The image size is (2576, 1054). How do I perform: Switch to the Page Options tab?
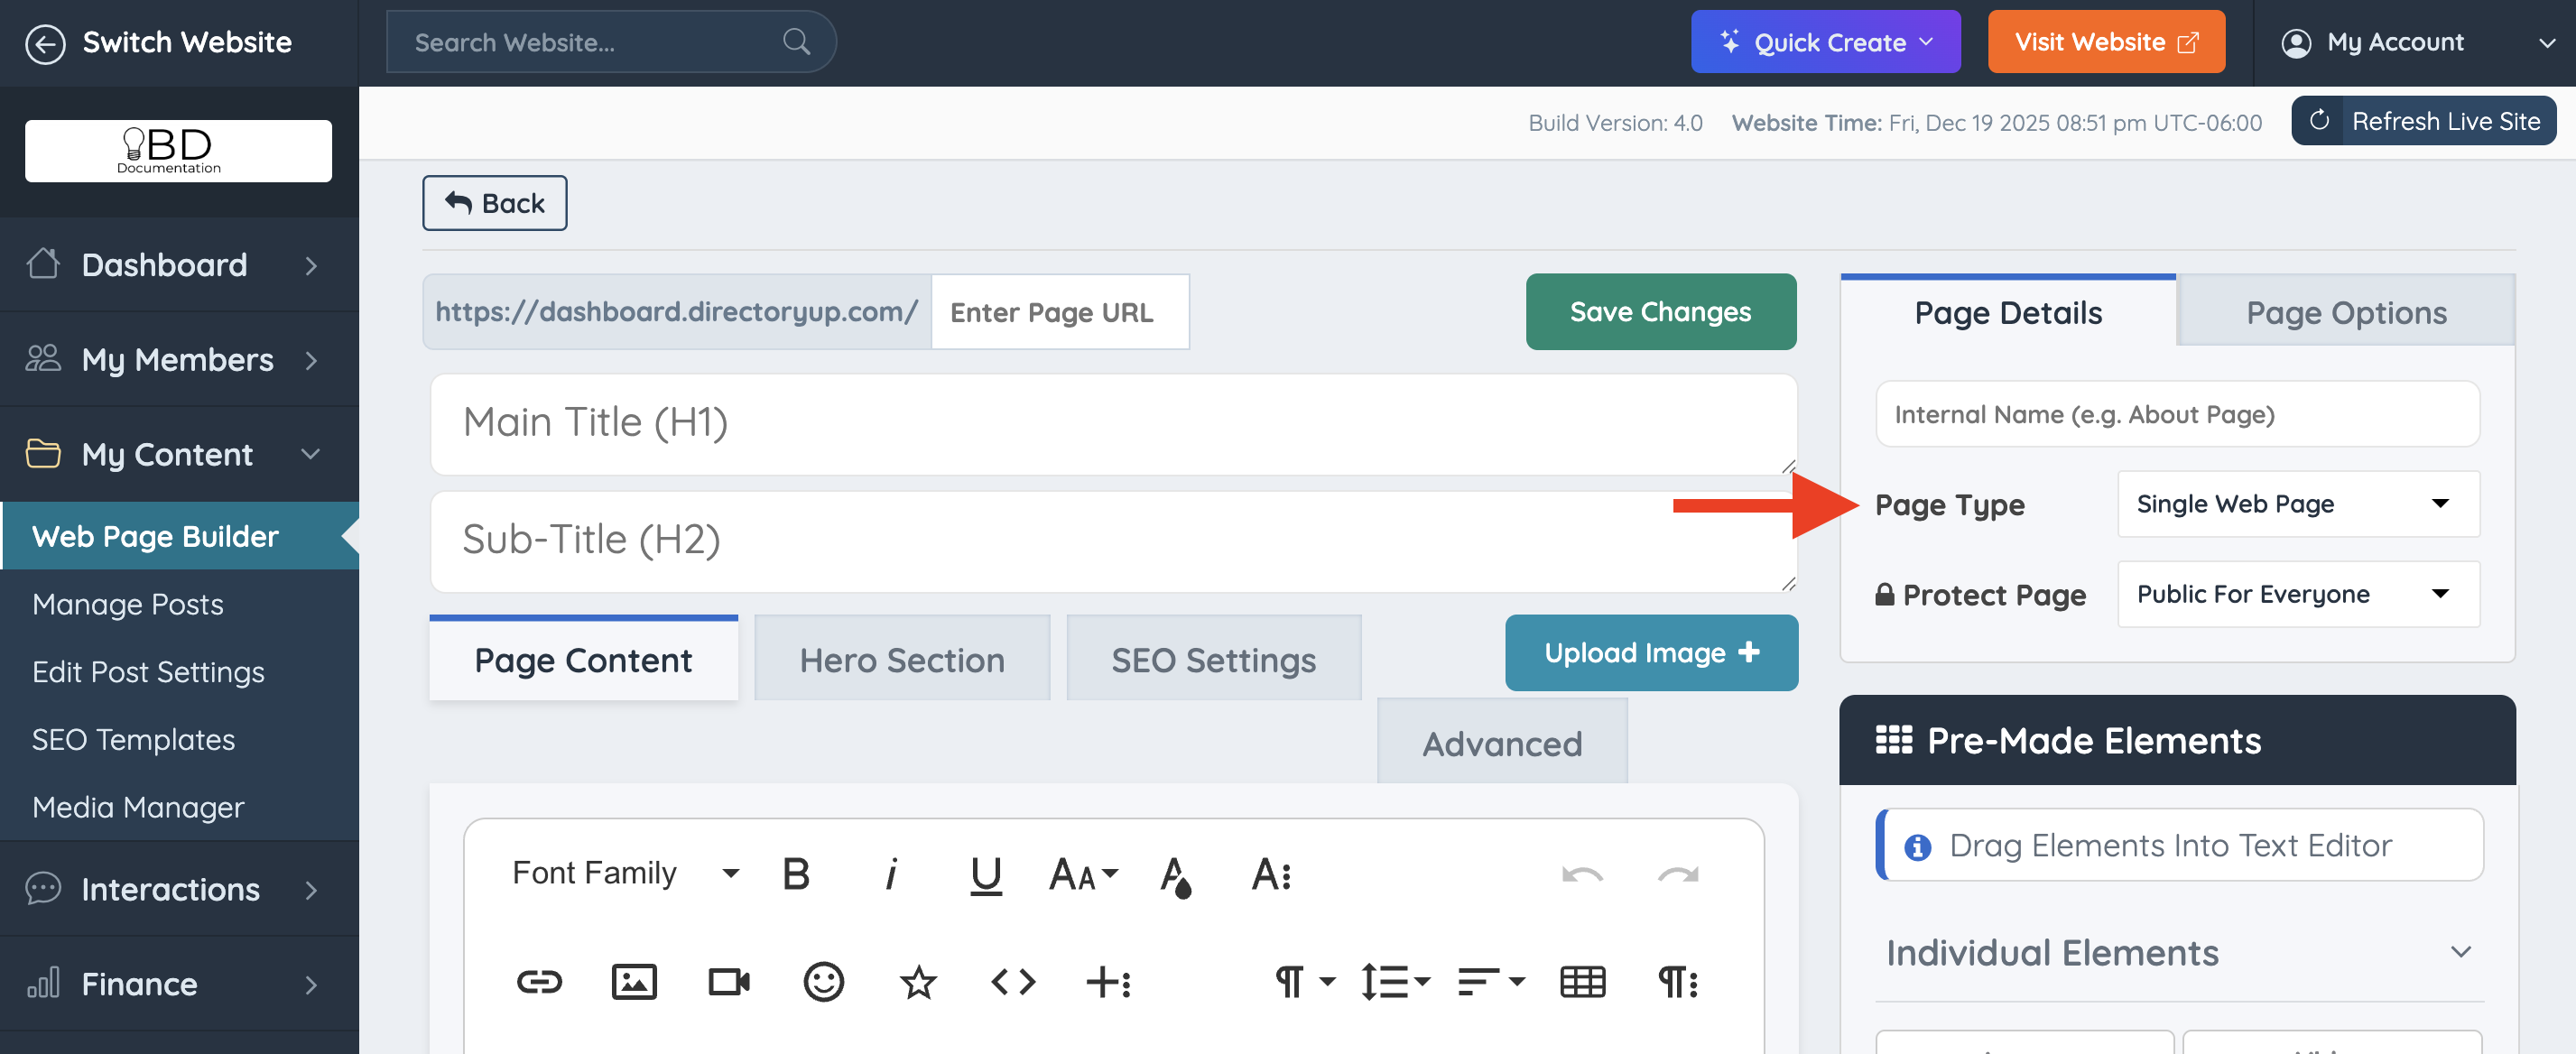2345,313
